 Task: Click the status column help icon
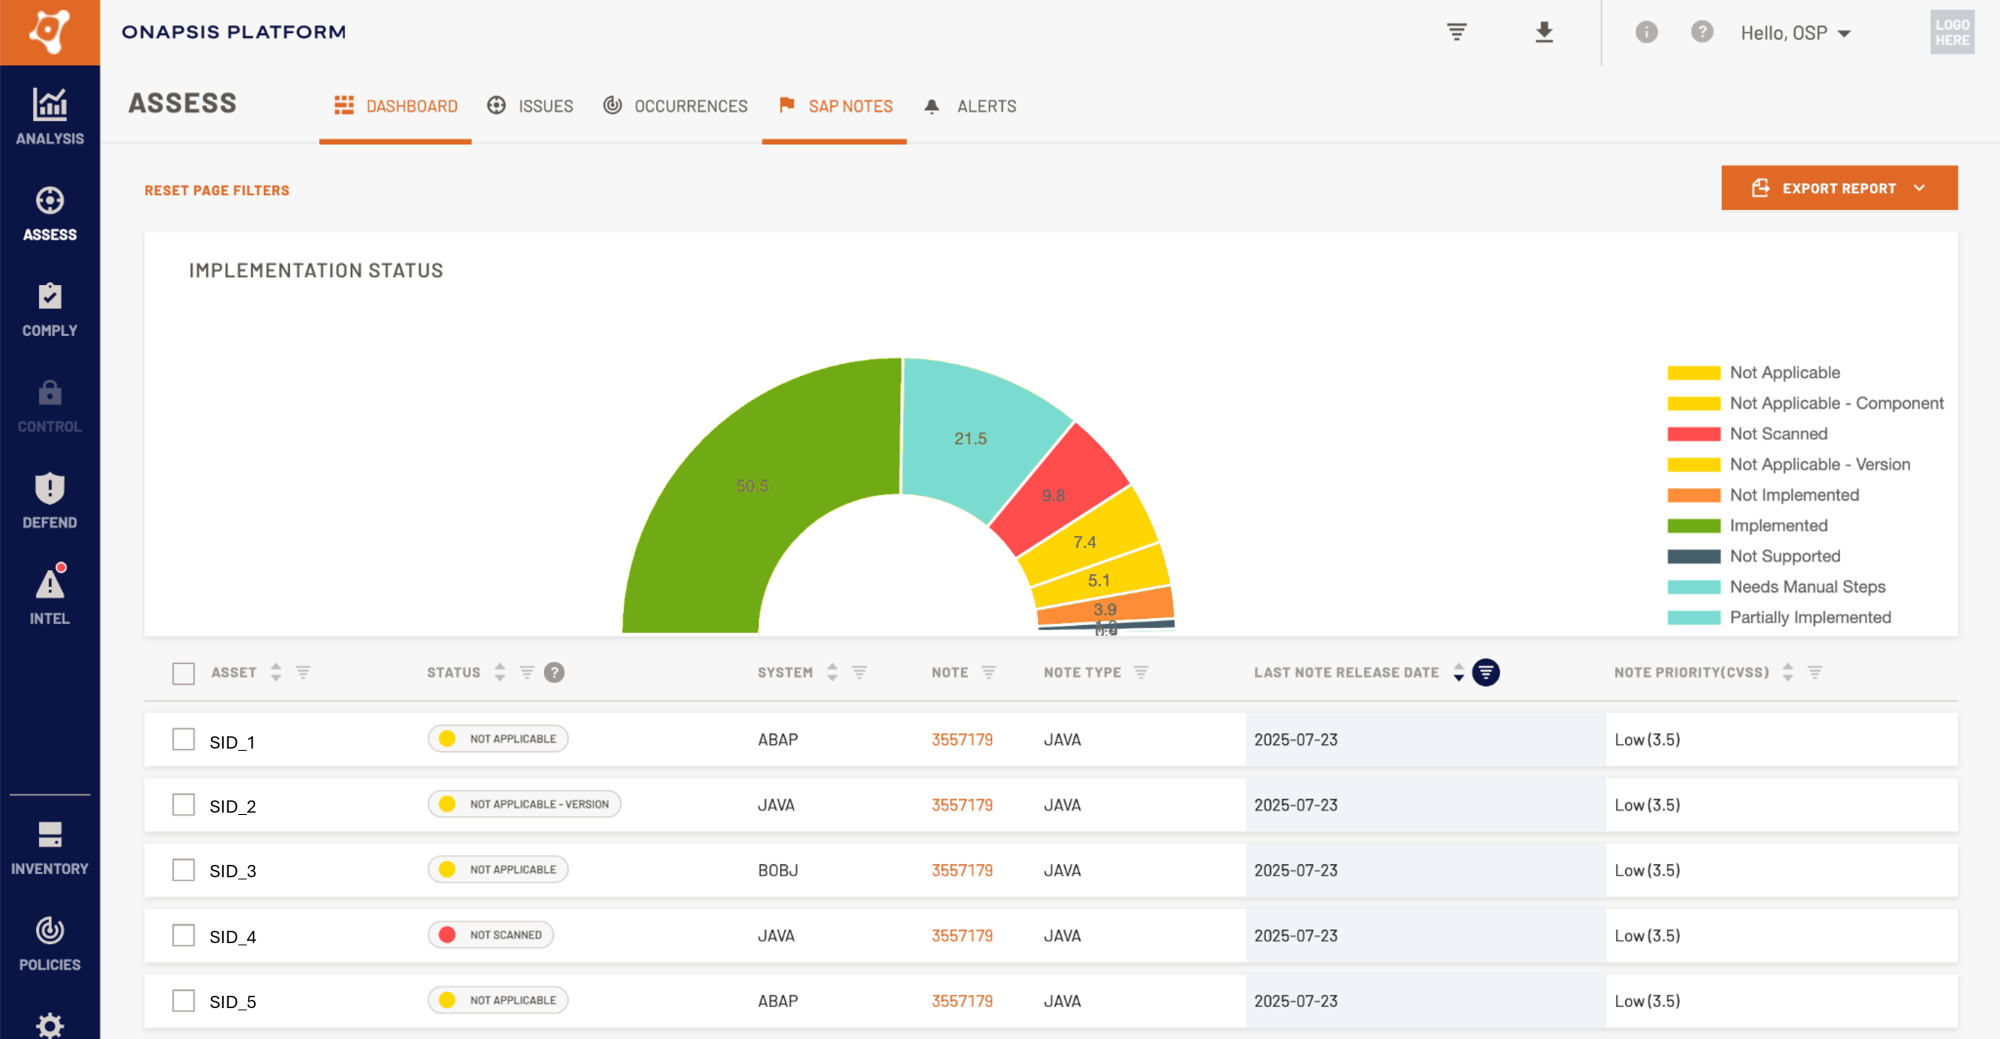pos(554,673)
